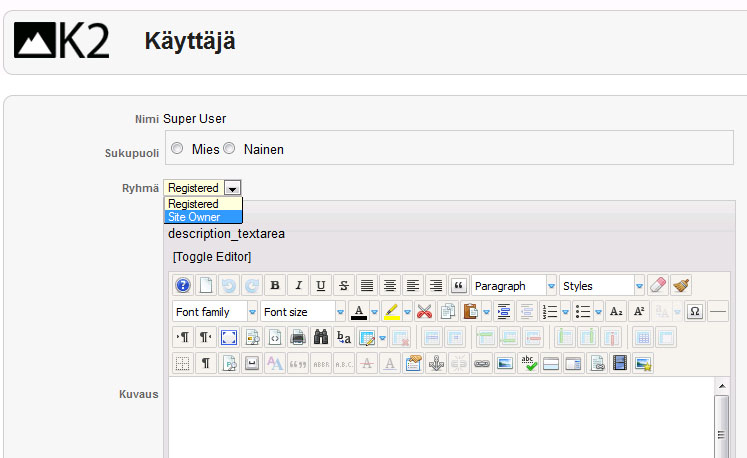This screenshot has height=458, width=747.
Task: Click the yellow highlight color button
Action: pyautogui.click(x=392, y=312)
